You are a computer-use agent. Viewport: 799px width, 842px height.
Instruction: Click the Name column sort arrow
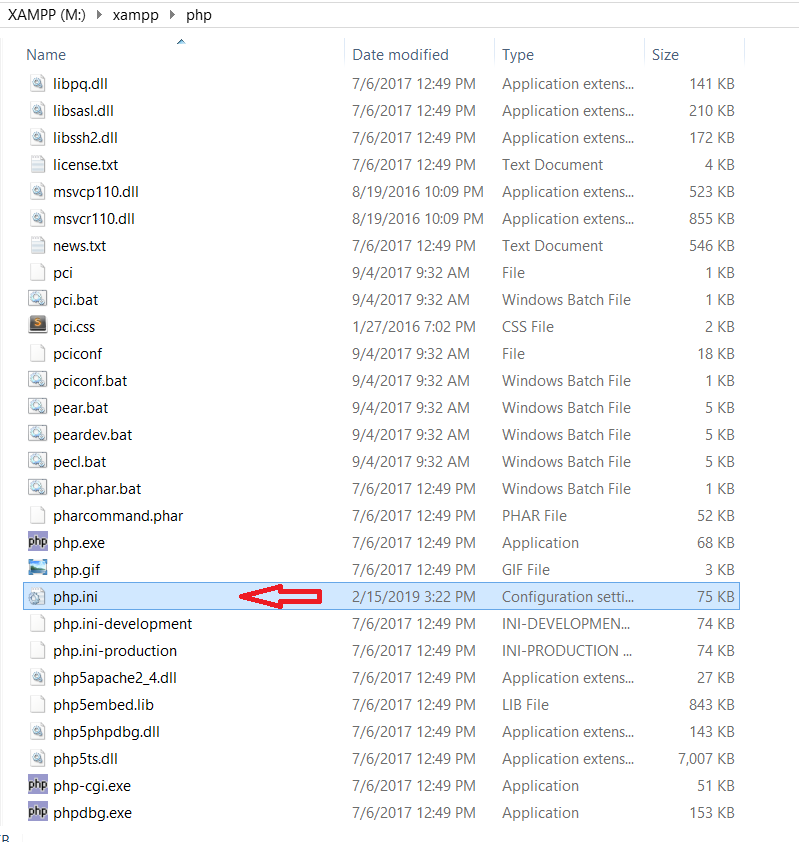tap(181, 41)
